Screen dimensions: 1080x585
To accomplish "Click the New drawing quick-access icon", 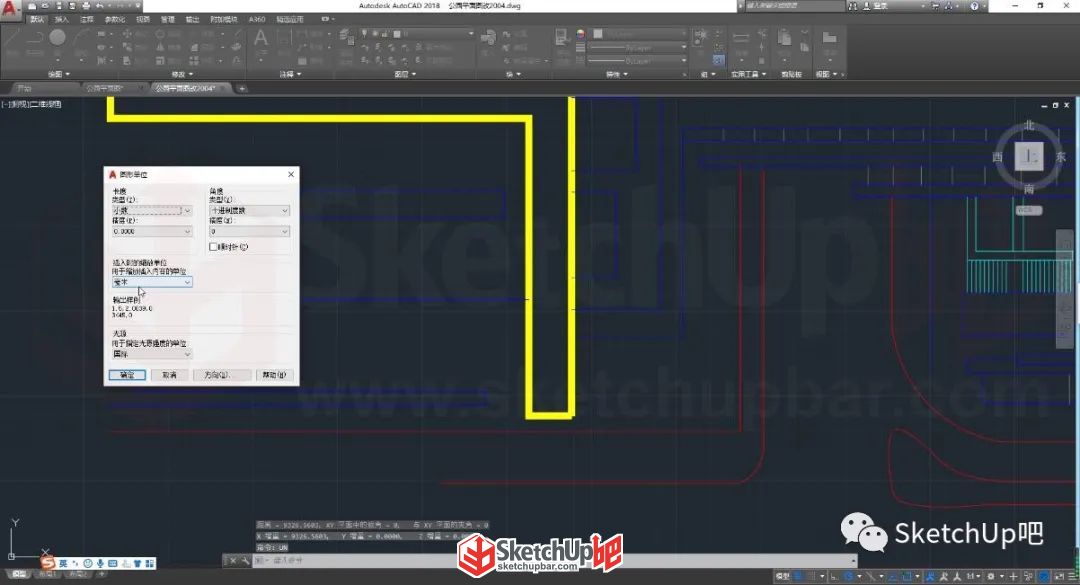I will (32, 6).
